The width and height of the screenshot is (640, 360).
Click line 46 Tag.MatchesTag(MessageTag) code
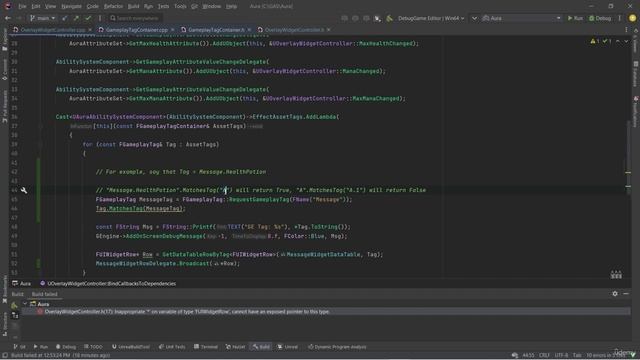coord(140,209)
